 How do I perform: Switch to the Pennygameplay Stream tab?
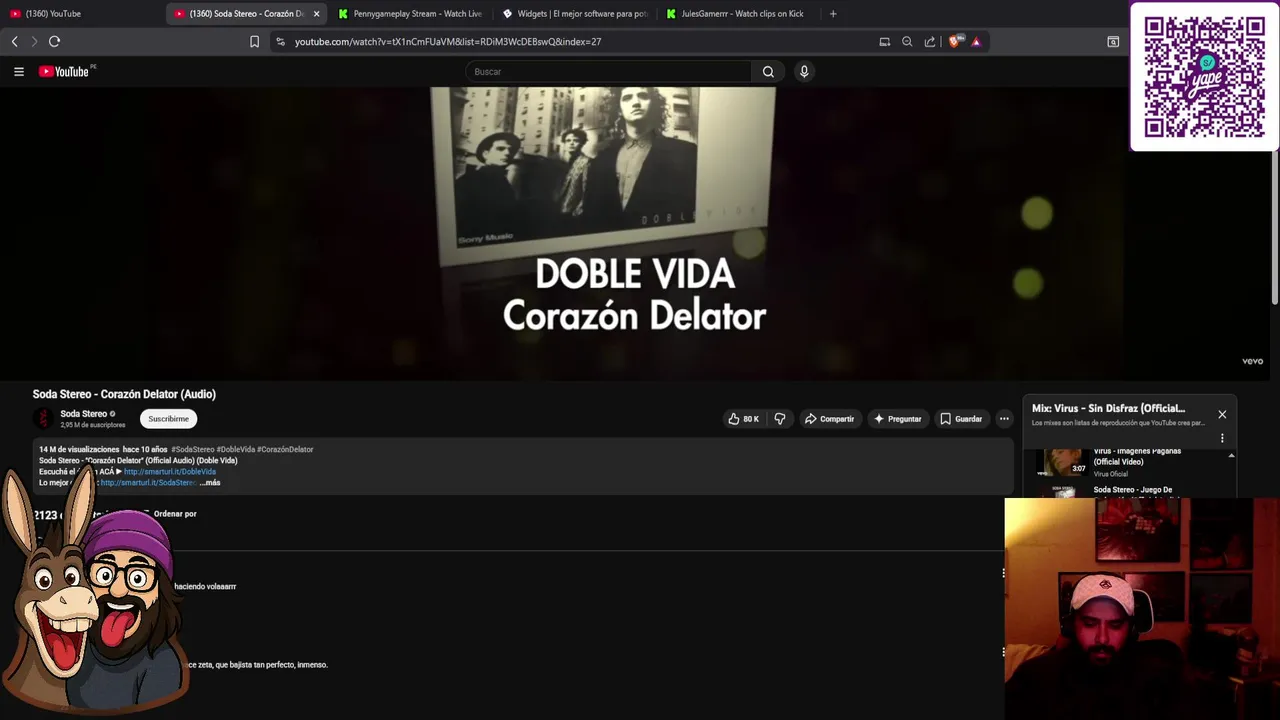pyautogui.click(x=410, y=14)
